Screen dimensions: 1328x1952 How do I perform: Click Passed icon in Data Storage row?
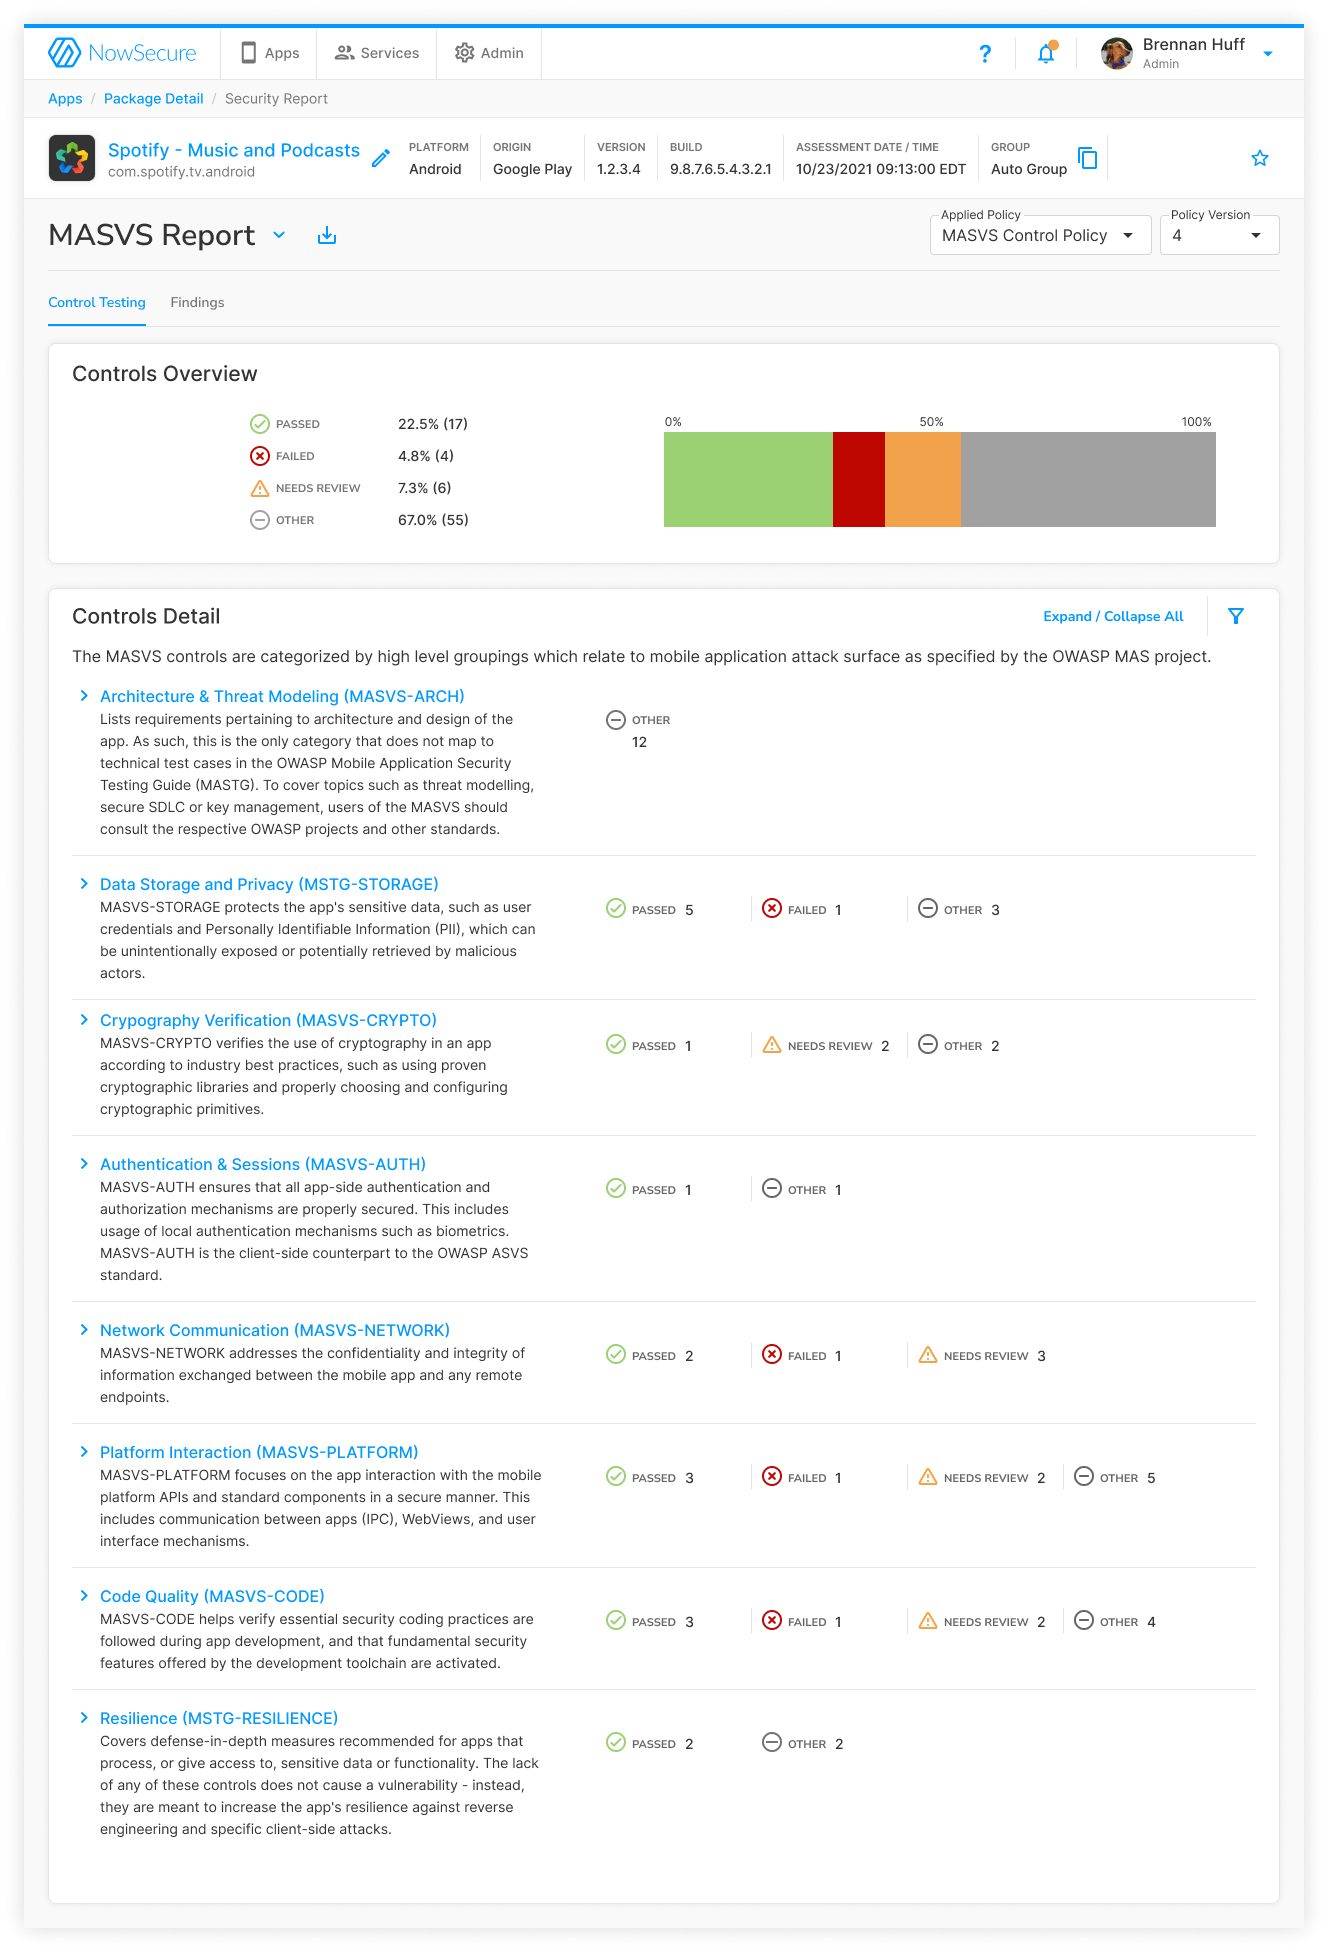[616, 908]
